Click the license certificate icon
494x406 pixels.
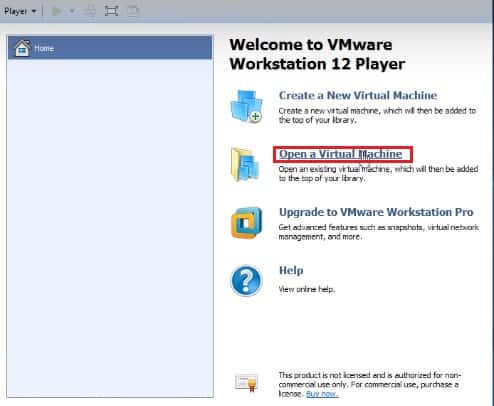click(246, 382)
